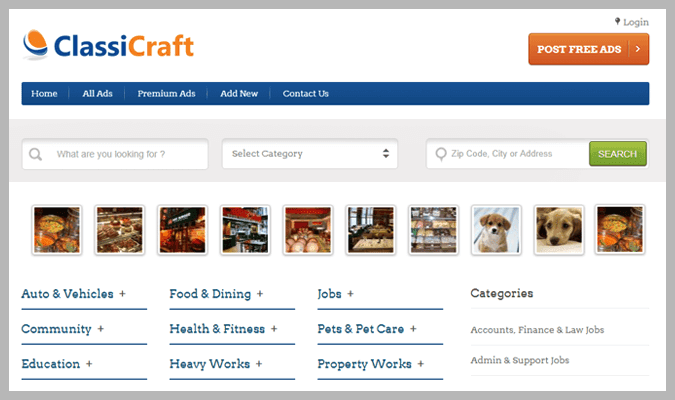This screenshot has width=675, height=400.
Task: Select Contact Us in the navigation bar
Action: tap(305, 94)
